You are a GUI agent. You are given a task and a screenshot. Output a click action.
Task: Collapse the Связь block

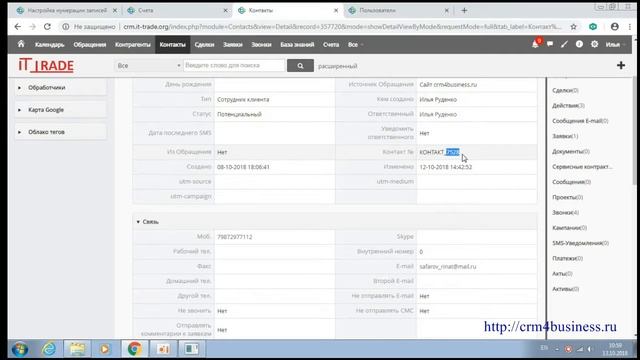click(x=138, y=222)
